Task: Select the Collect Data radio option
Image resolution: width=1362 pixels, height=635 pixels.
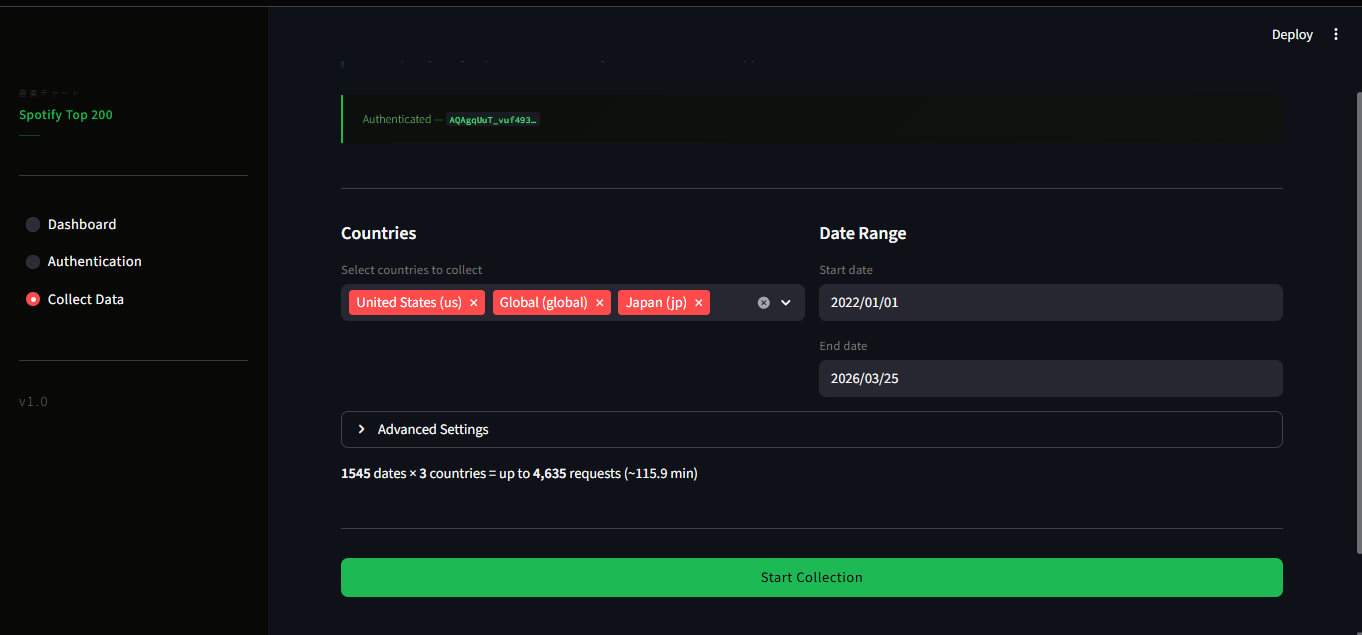Action: [33, 299]
